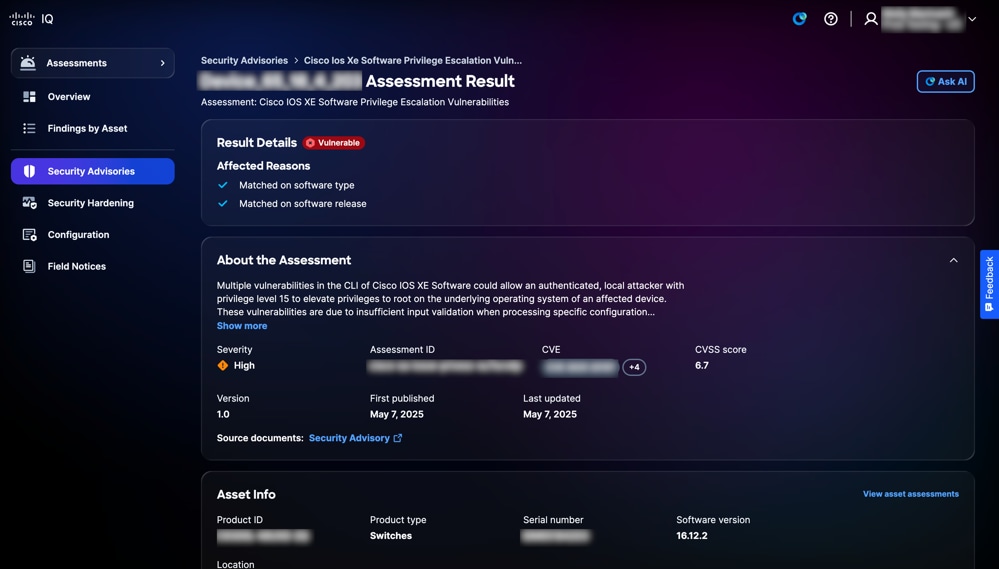This screenshot has height=569, width=999.
Task: Open the help question mark icon
Action: click(x=830, y=19)
